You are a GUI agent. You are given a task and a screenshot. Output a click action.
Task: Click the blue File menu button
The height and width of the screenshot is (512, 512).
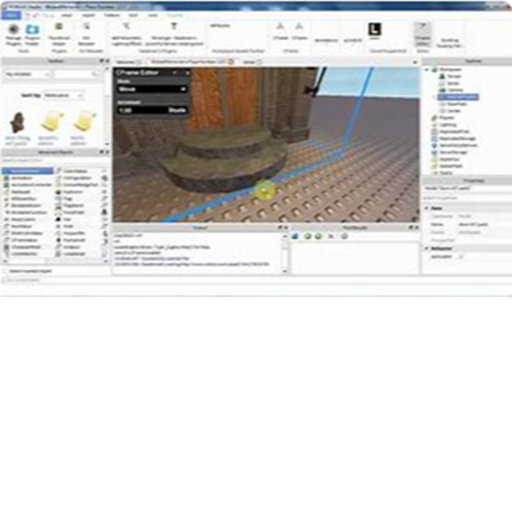coord(11,15)
